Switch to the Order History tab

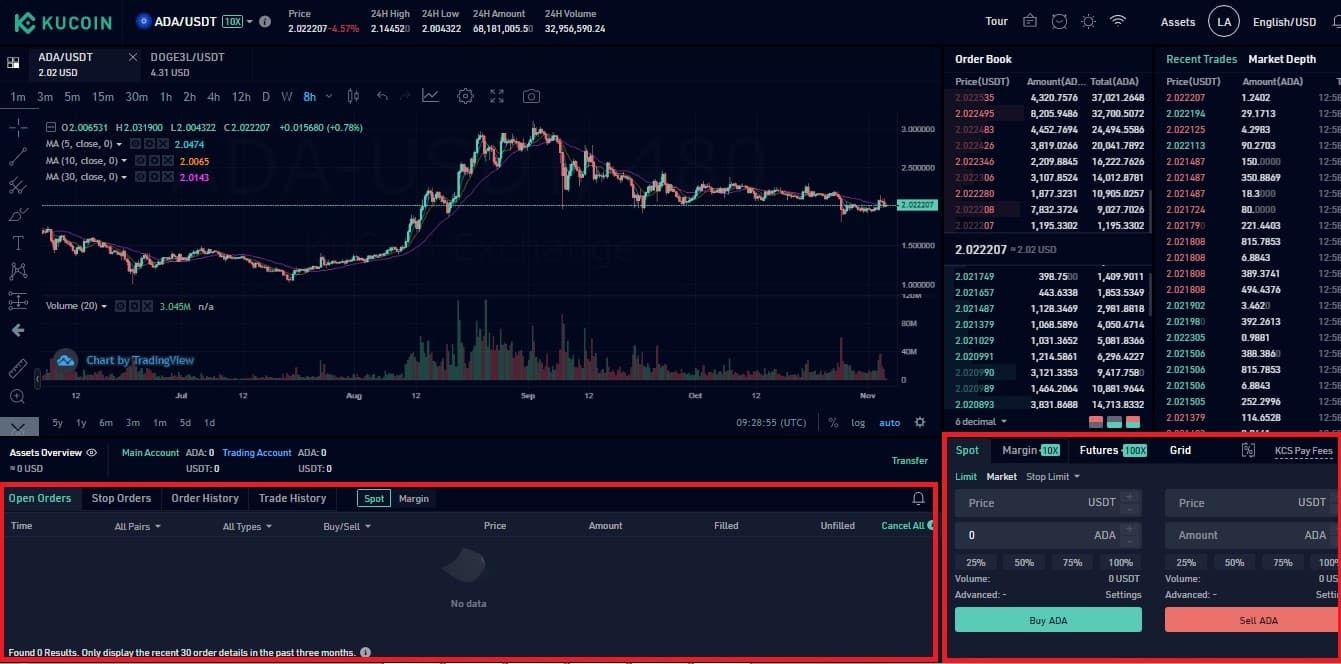point(205,498)
